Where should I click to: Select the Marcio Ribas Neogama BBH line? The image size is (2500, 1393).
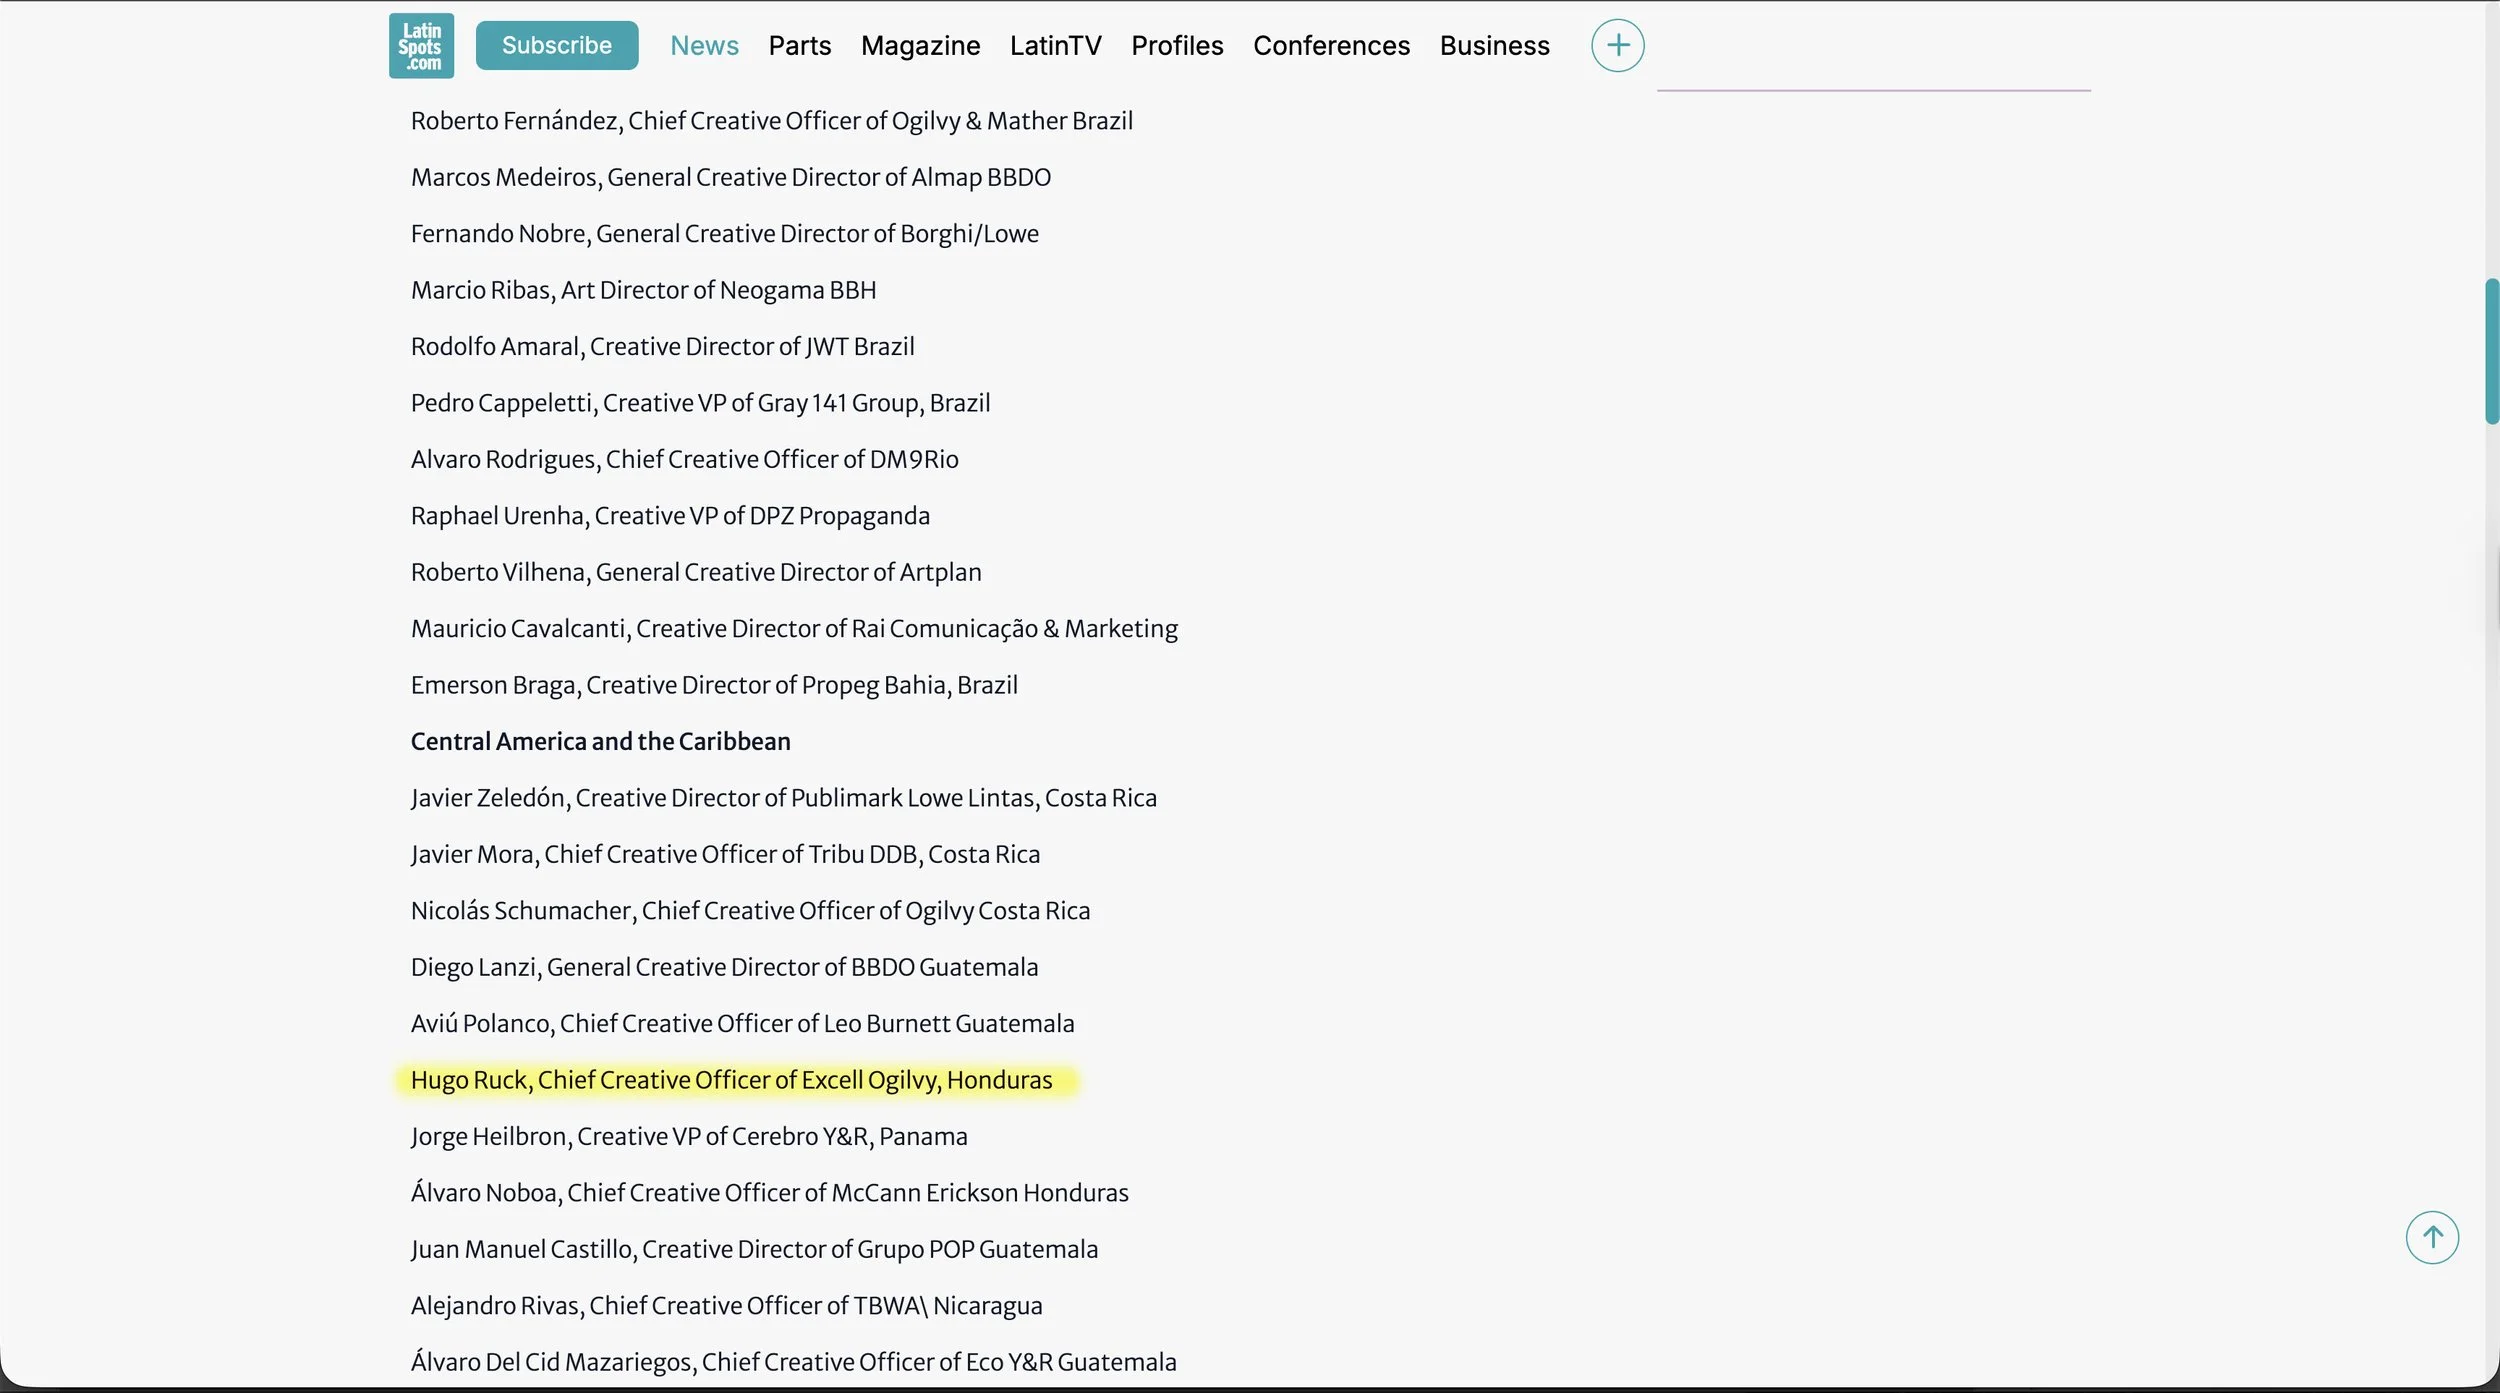coord(643,290)
